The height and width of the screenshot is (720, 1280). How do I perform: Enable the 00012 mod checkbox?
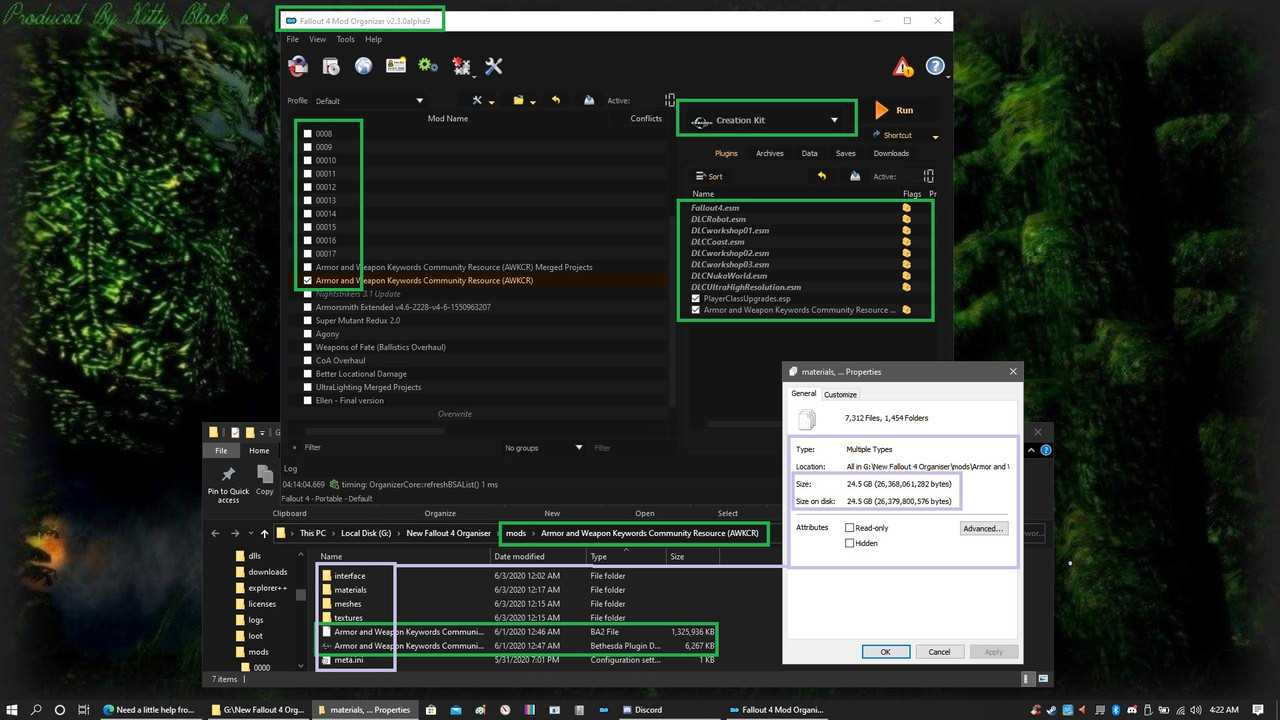[x=308, y=187]
